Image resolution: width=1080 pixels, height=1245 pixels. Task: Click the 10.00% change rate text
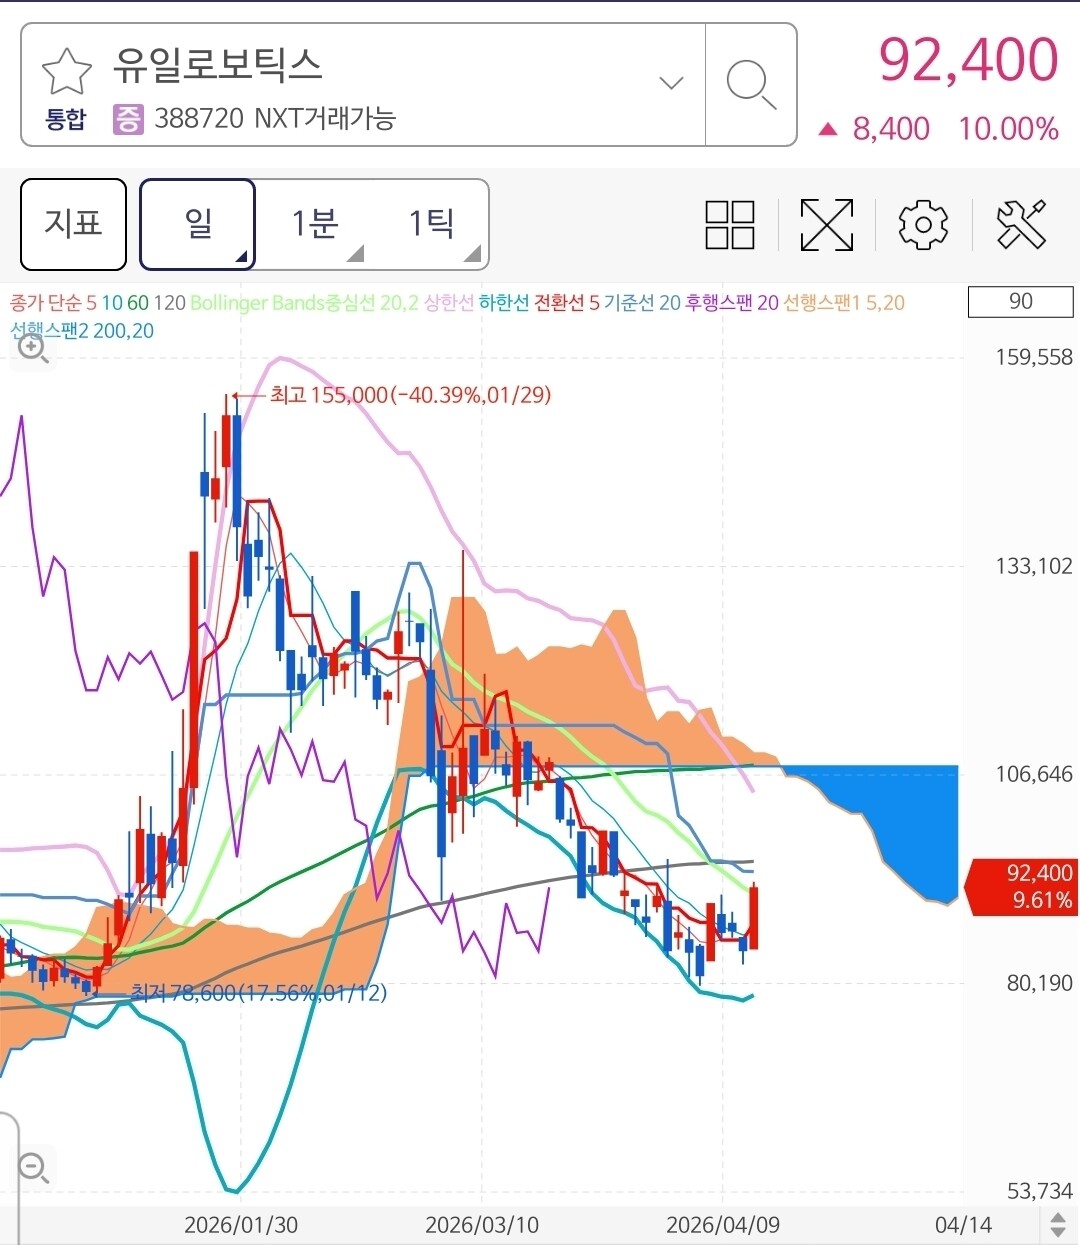pos(1008,129)
